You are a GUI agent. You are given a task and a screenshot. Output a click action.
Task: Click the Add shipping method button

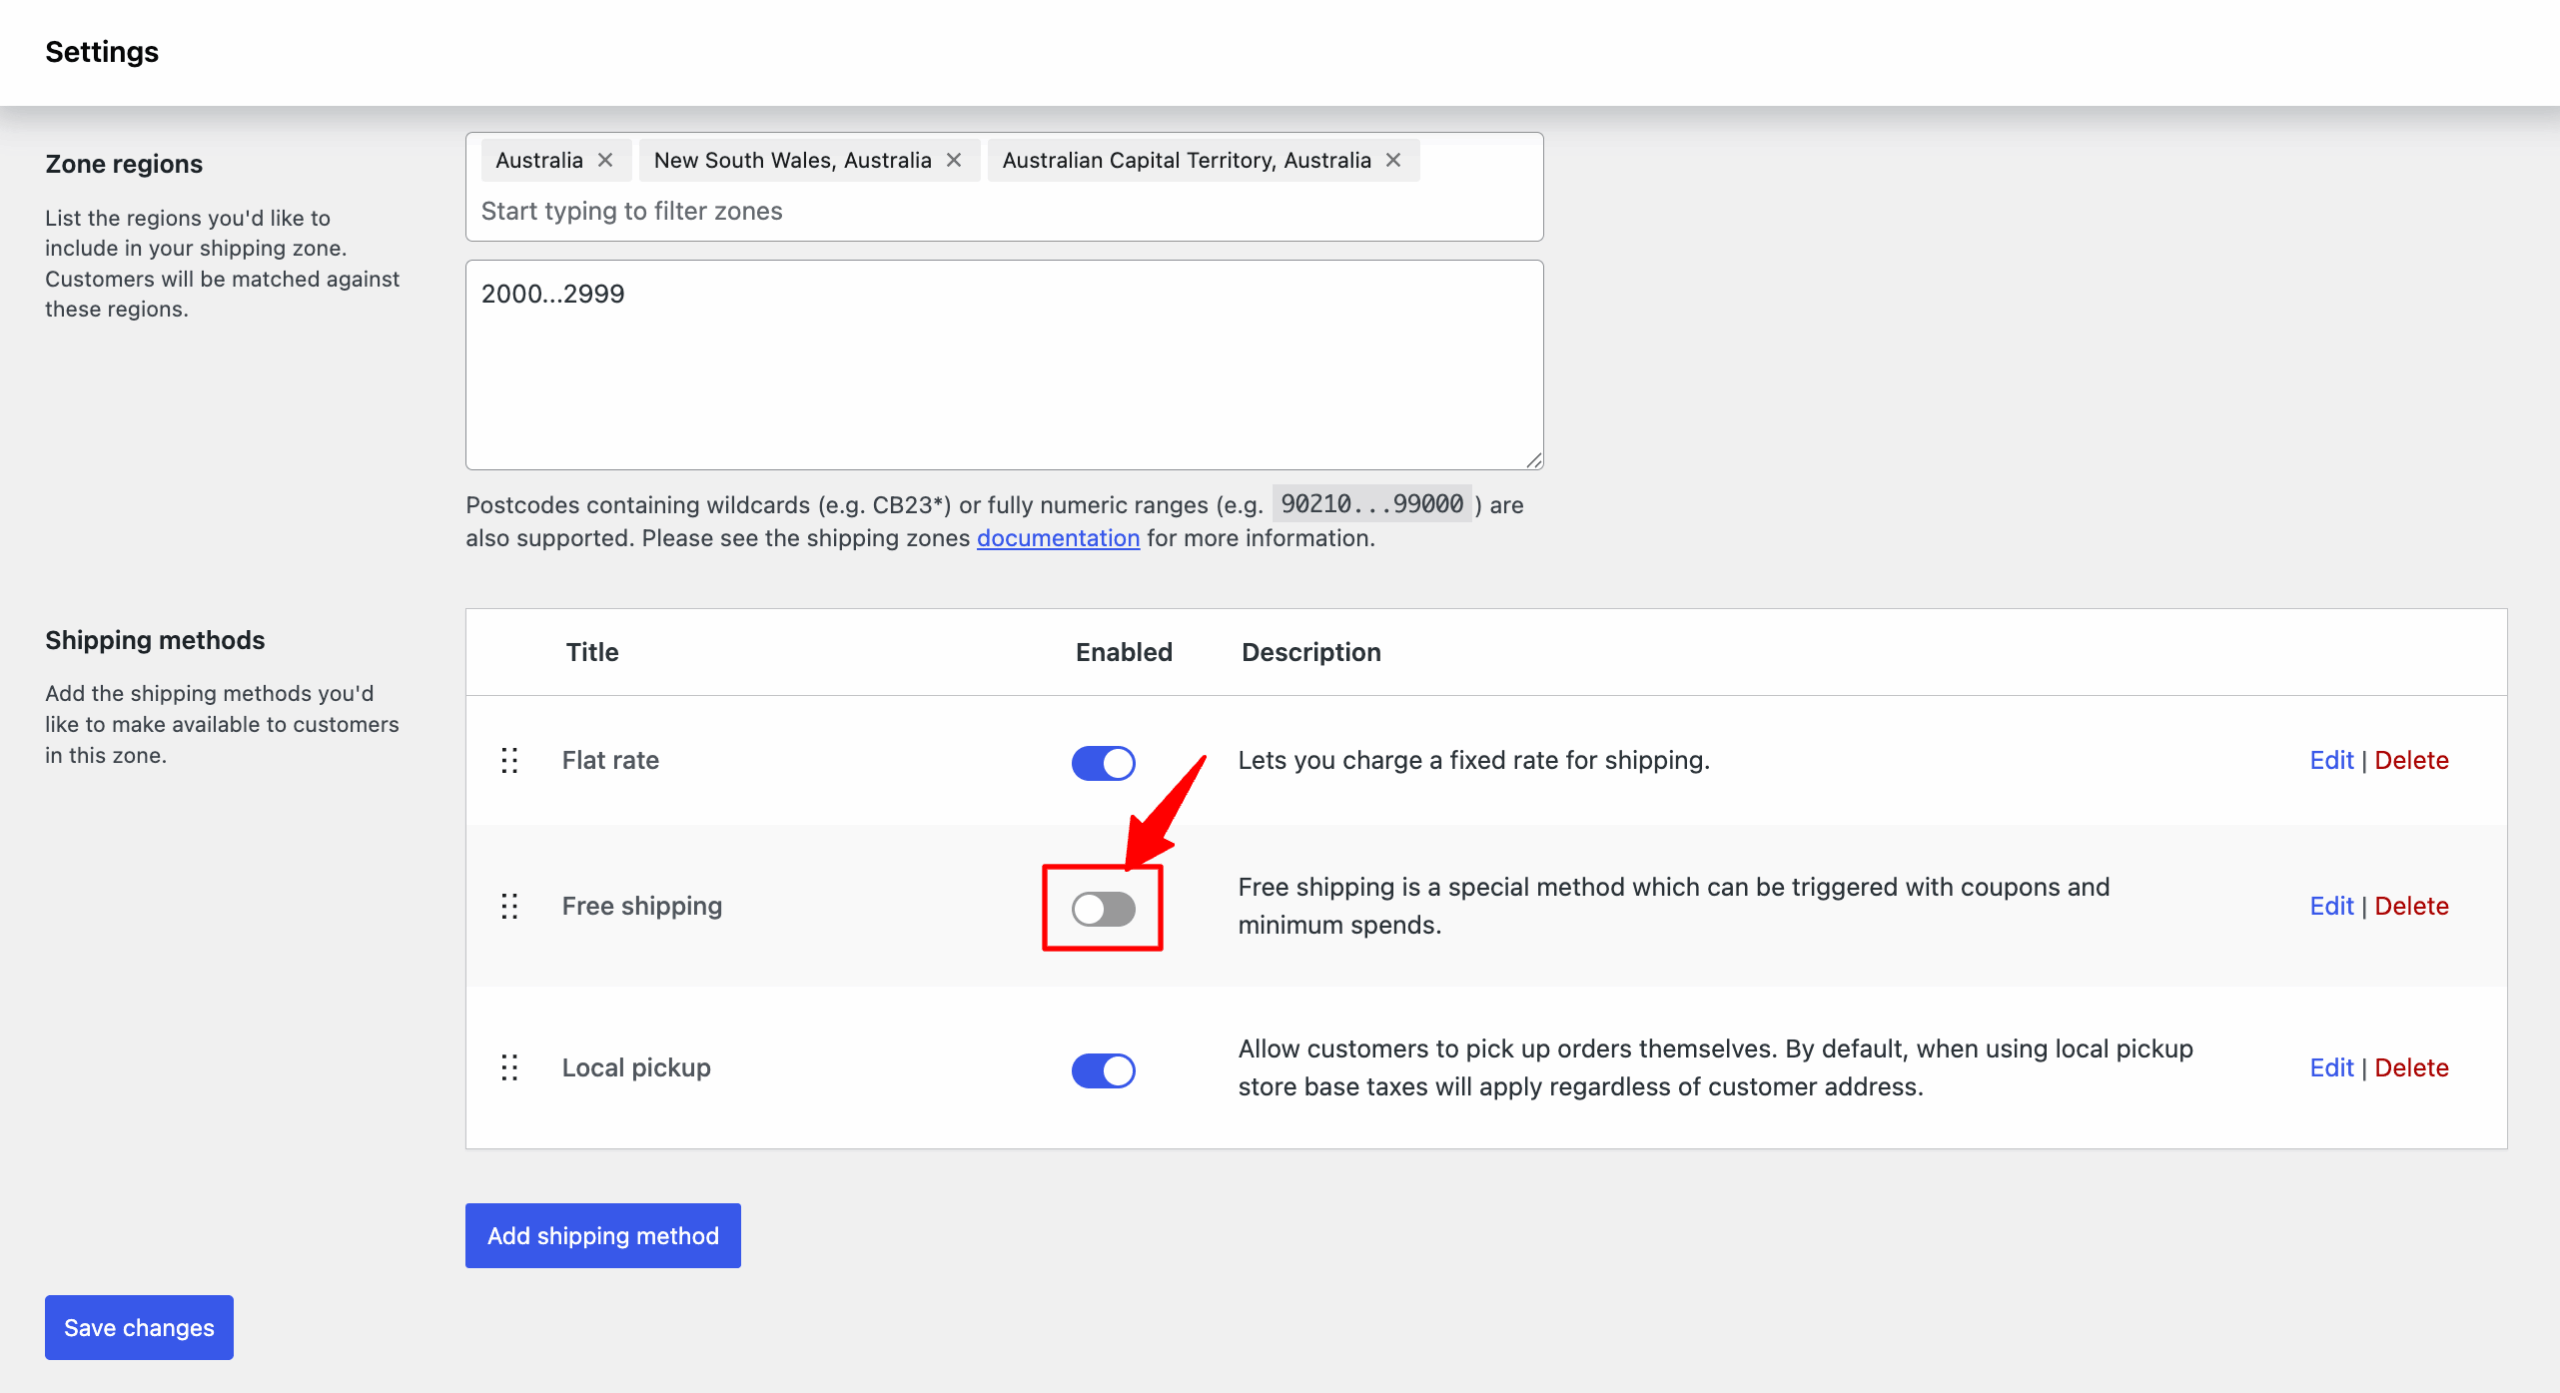[x=602, y=1235]
